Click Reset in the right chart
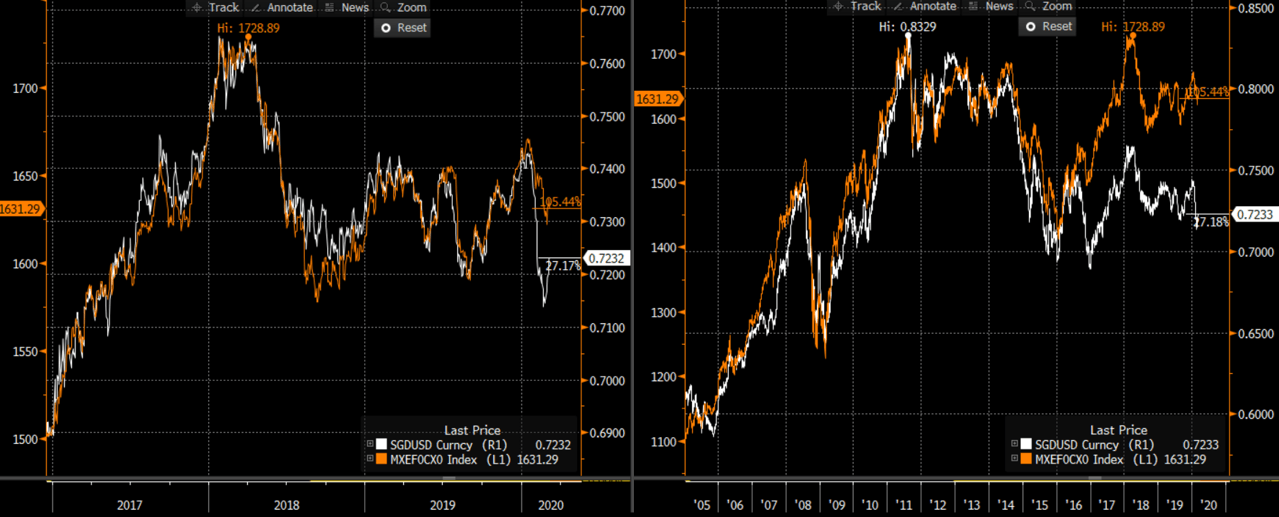 (1048, 26)
